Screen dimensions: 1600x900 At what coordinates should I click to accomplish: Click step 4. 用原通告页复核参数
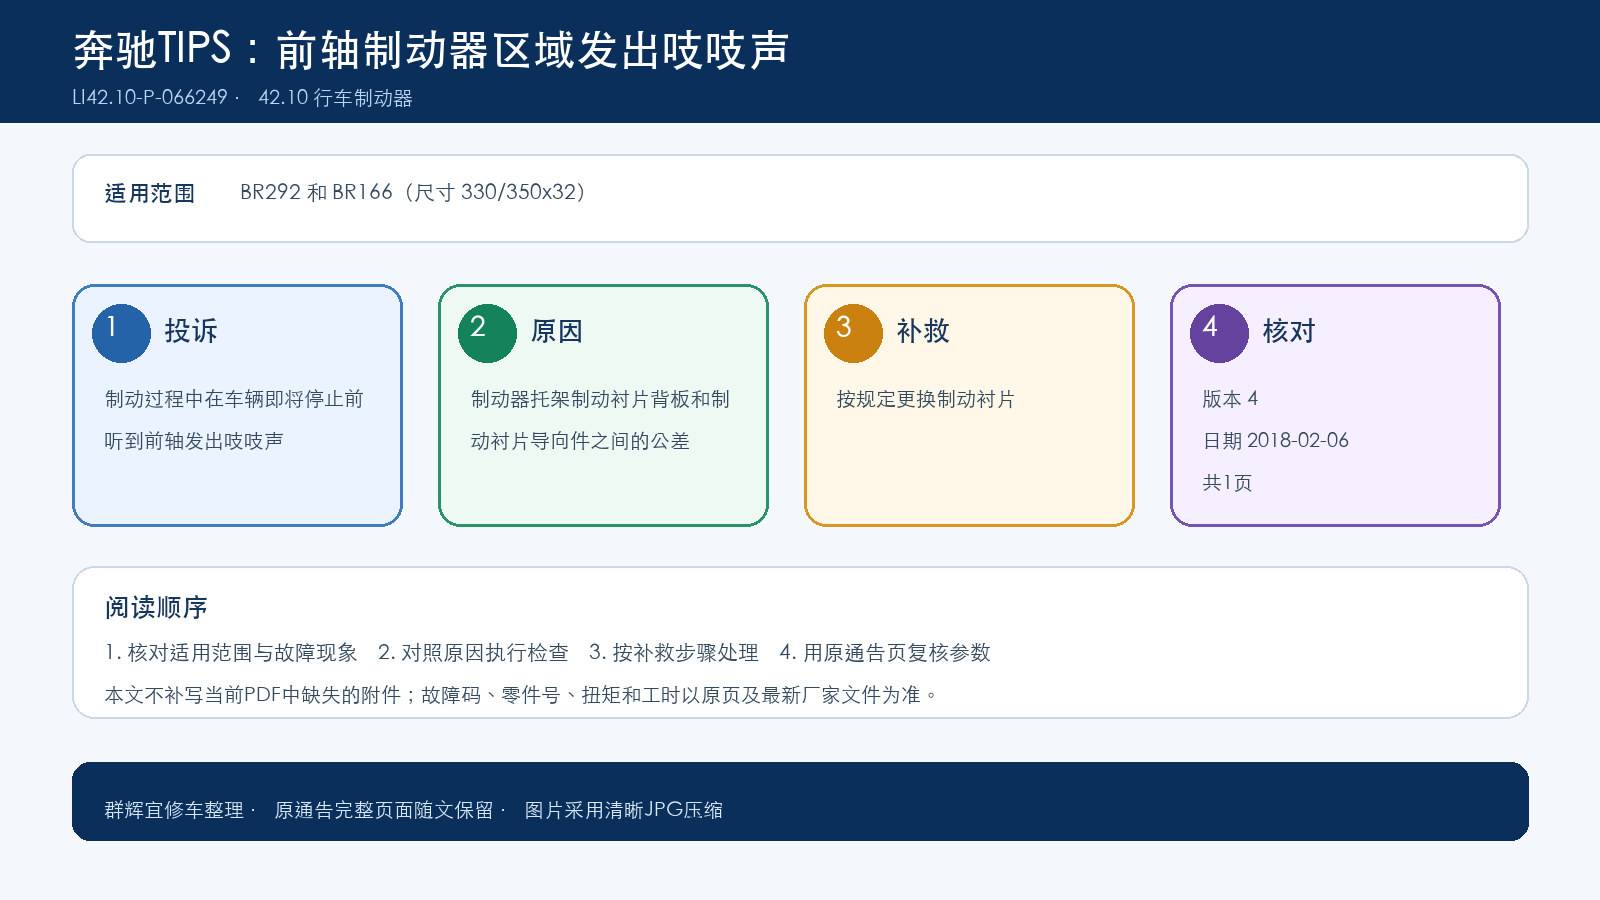885,653
